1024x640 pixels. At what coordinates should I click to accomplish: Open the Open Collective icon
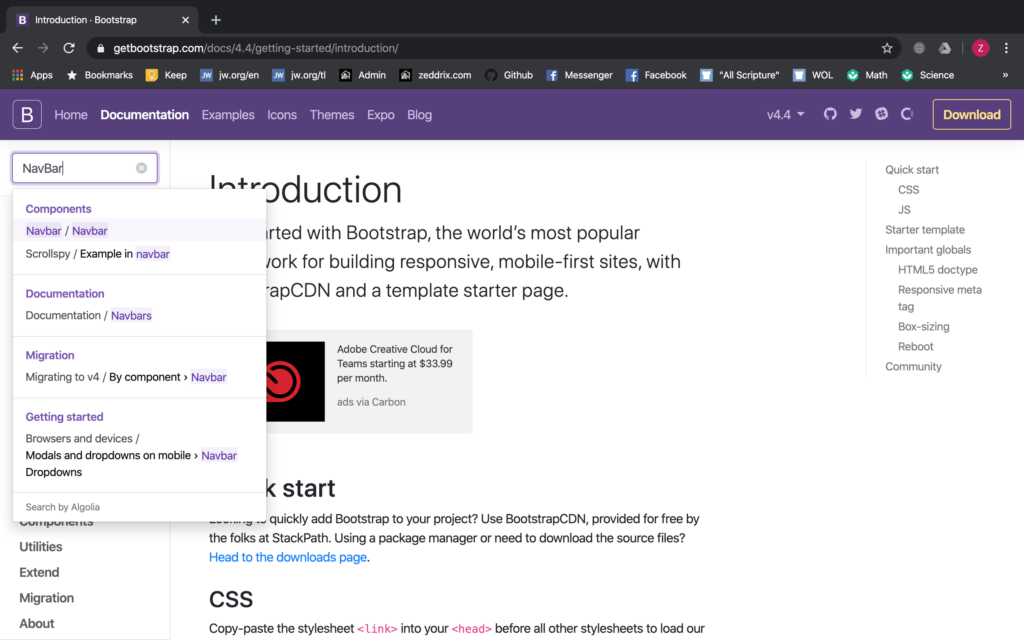907,114
